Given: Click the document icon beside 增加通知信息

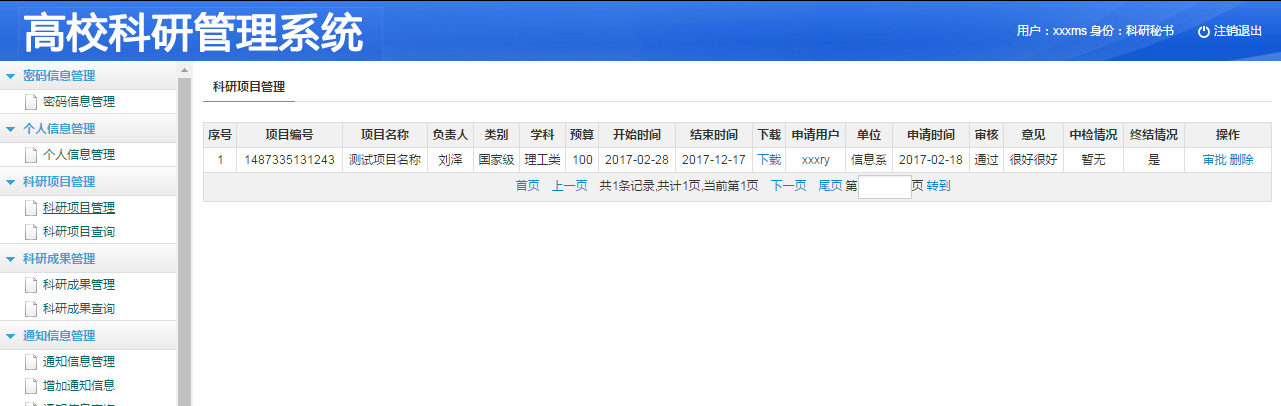Looking at the screenshot, I should (x=30, y=385).
